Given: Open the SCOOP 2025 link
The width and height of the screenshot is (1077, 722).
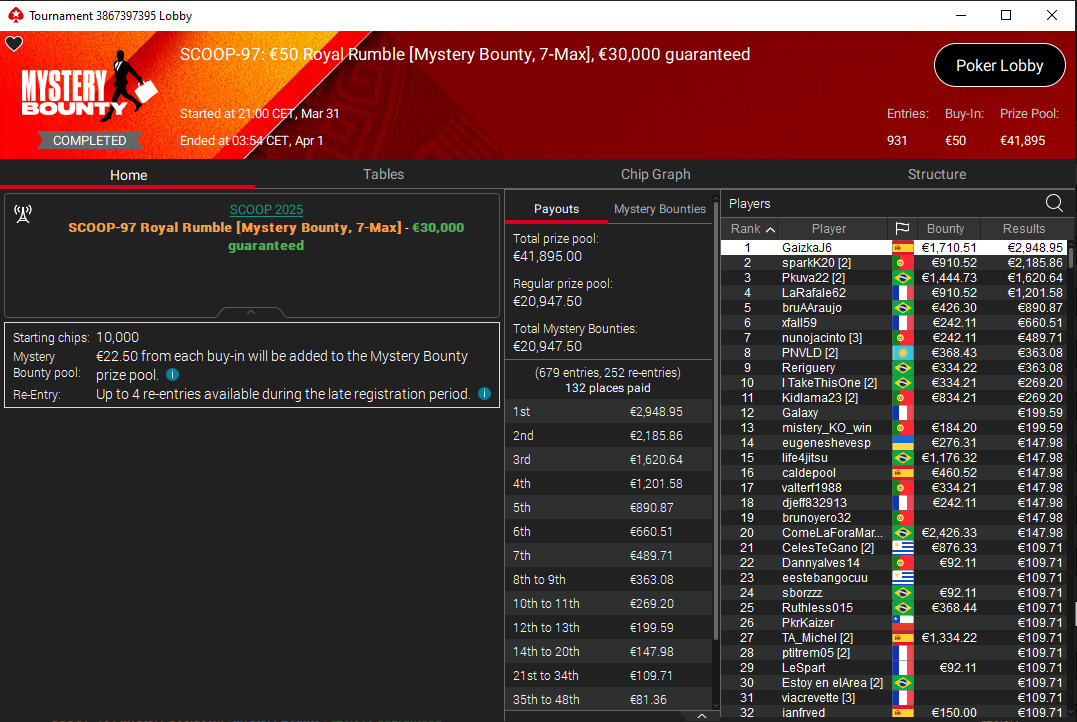Looking at the screenshot, I should (267, 210).
